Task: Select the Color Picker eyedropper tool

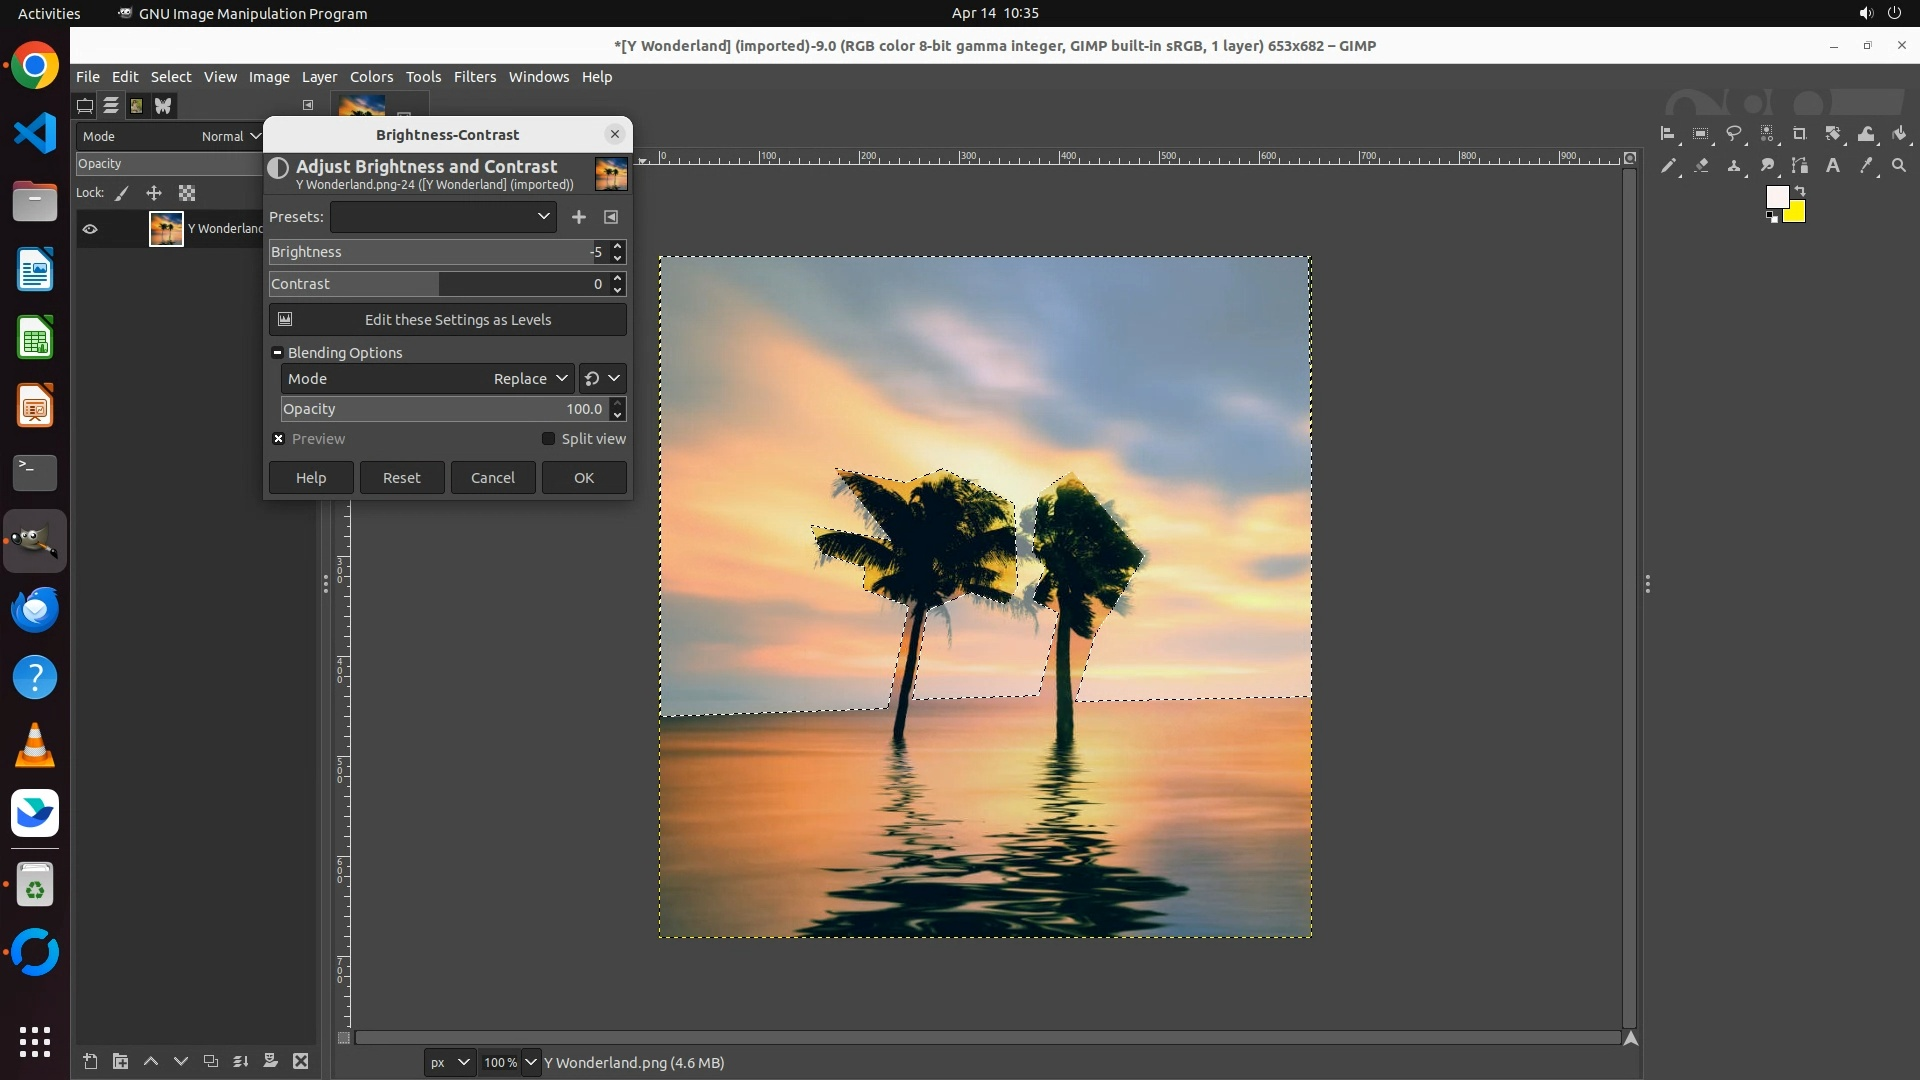Action: click(1866, 166)
